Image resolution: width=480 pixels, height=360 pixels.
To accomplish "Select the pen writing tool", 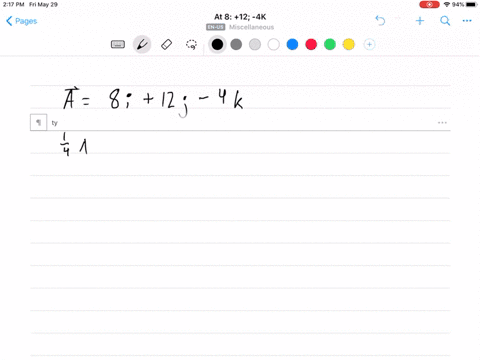I will coord(142,44).
